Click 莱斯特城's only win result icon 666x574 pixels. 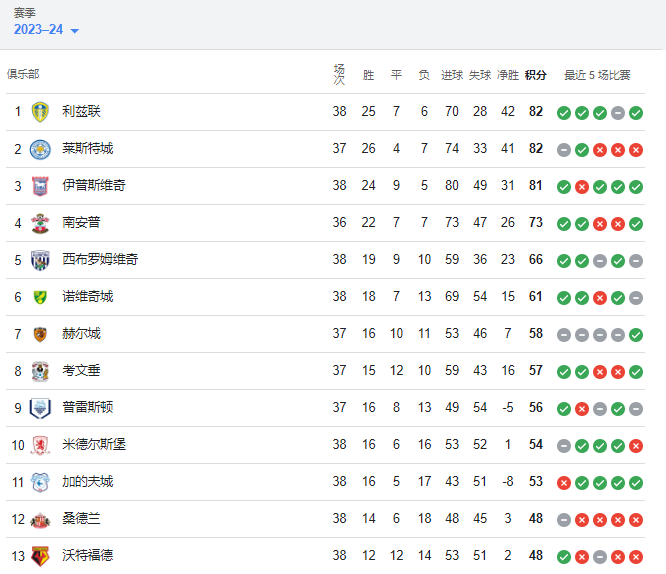pos(582,150)
